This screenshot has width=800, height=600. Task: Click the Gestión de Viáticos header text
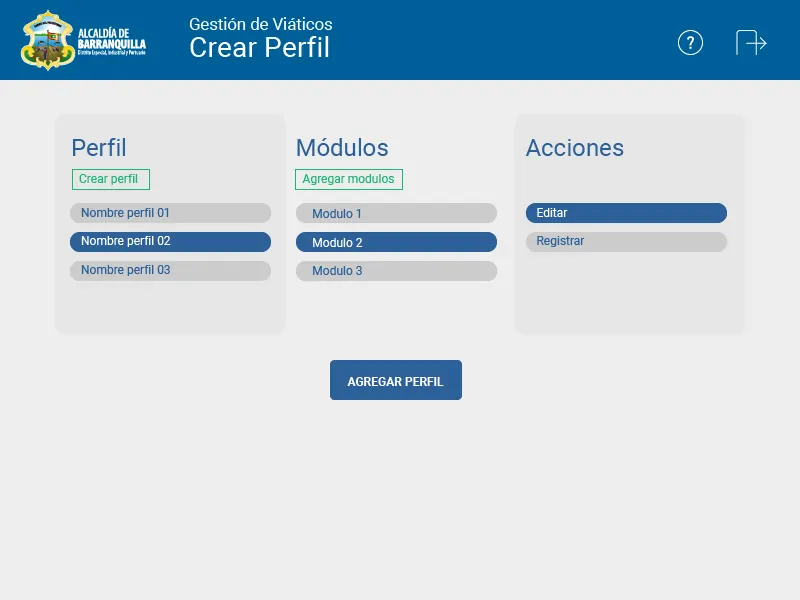[x=261, y=24]
